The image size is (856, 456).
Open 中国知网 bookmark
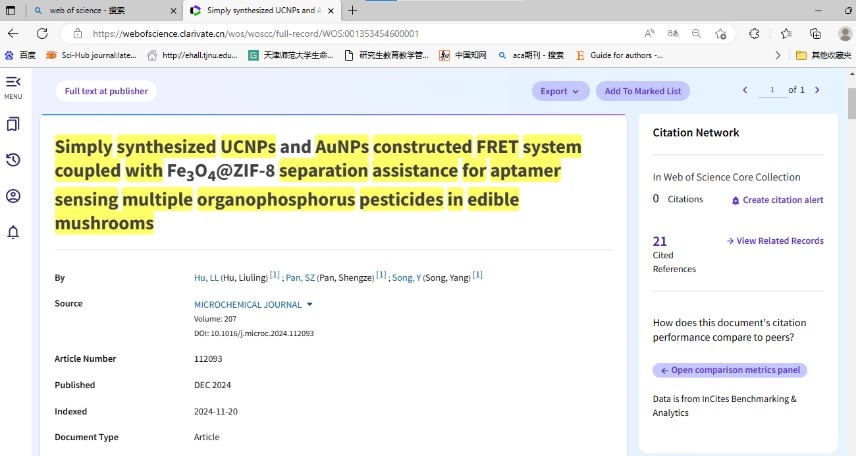[x=463, y=55]
